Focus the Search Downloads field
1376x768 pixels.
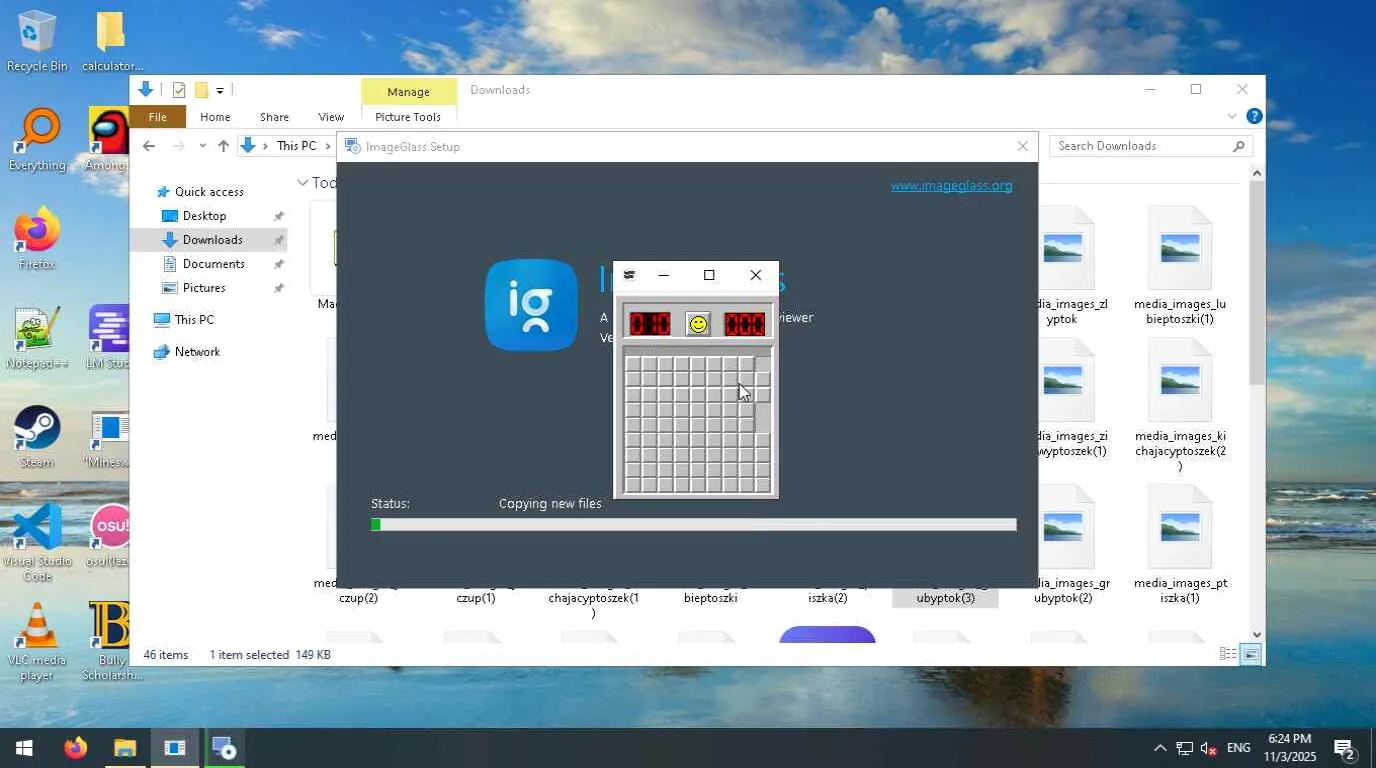pos(1150,146)
